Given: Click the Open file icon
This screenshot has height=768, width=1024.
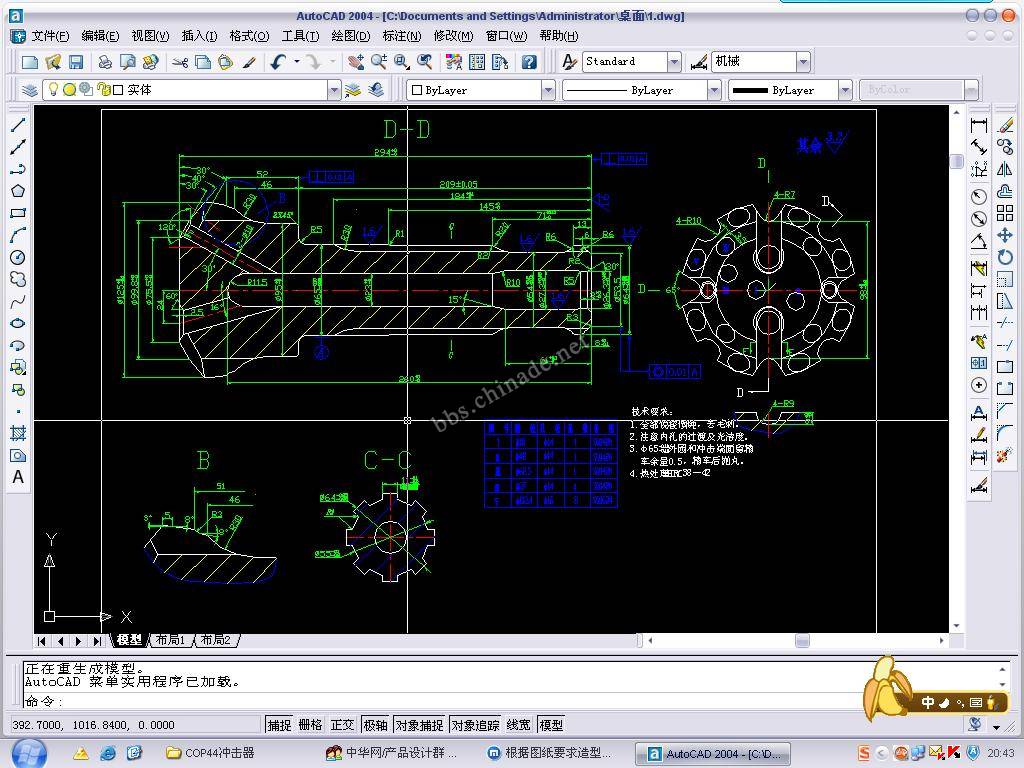Looking at the screenshot, I should [x=54, y=62].
